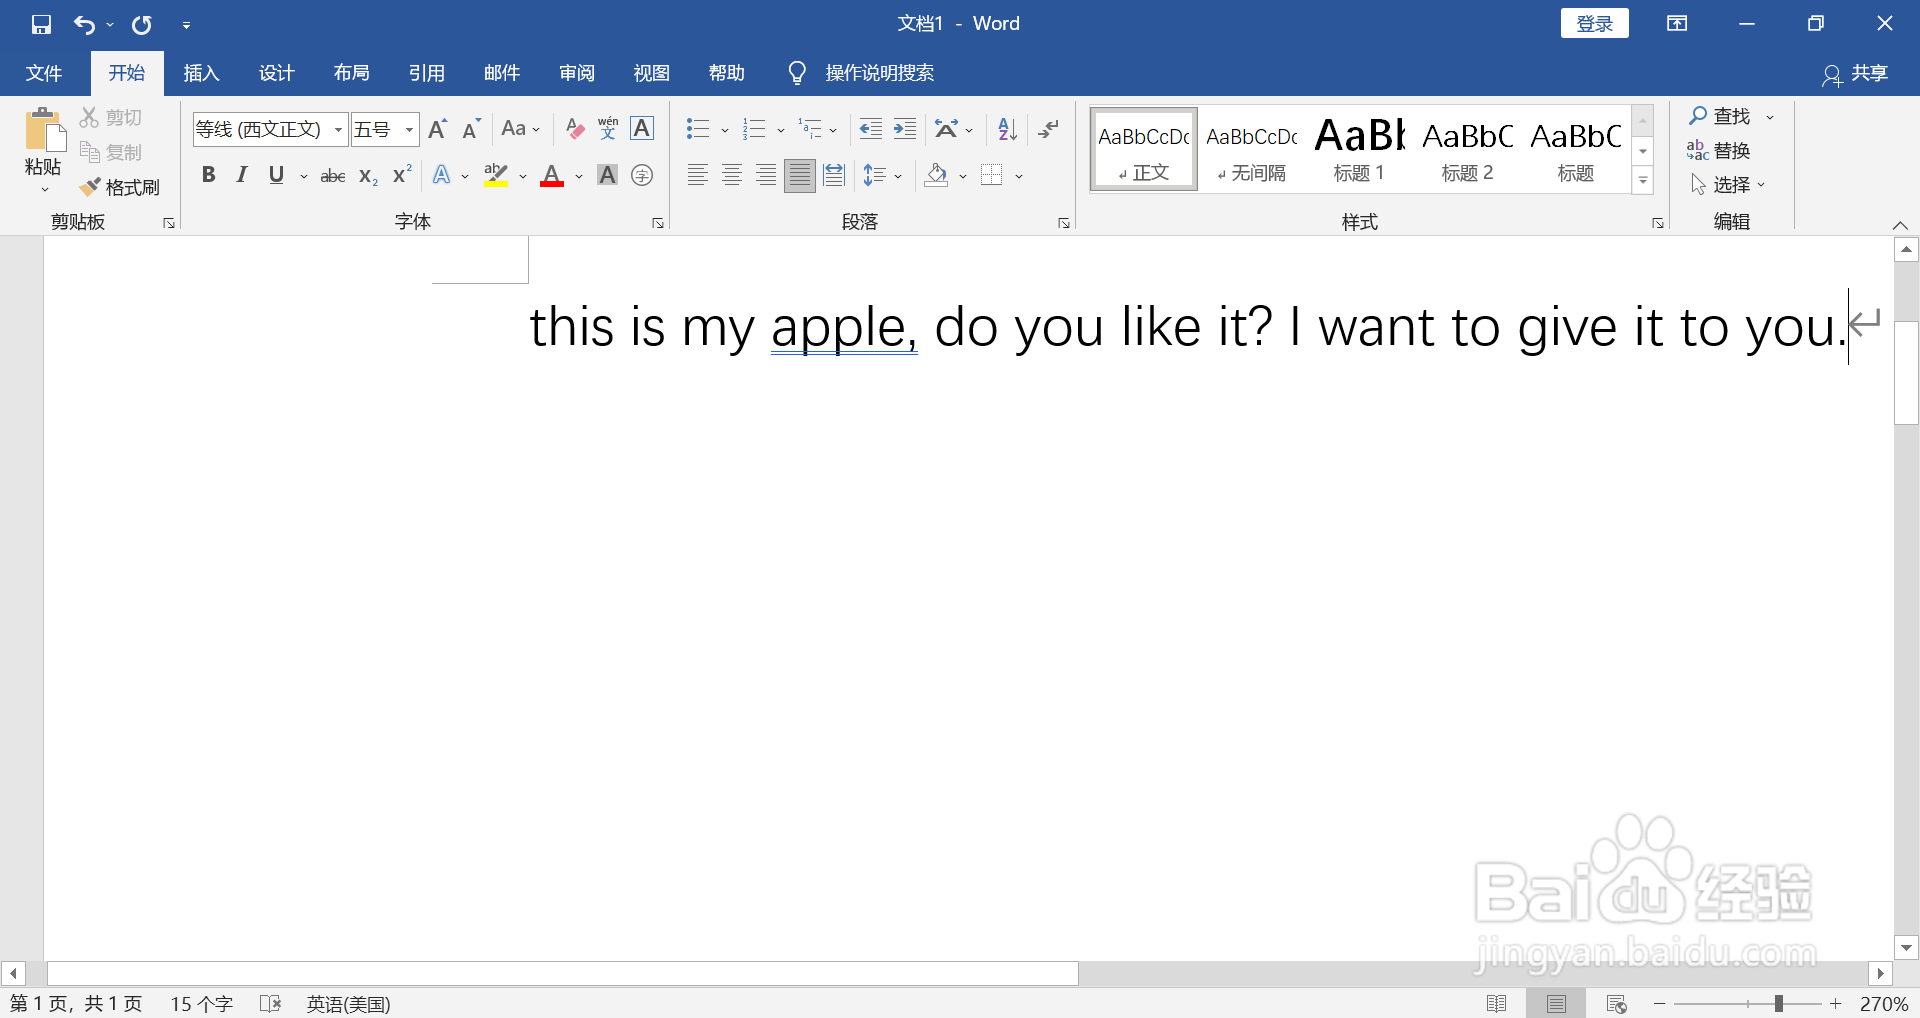
Task: Click the Save icon in quick access toolbar
Action: pos(41,24)
